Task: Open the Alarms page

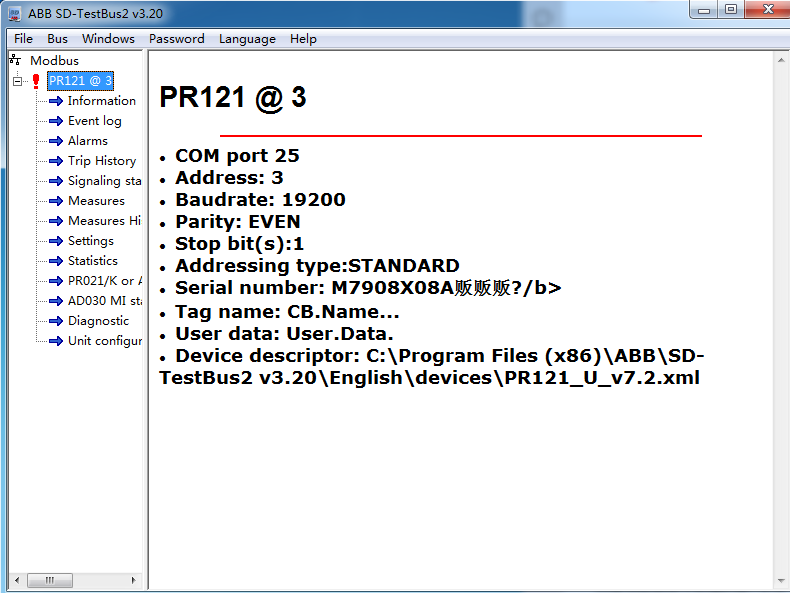Action: point(88,141)
